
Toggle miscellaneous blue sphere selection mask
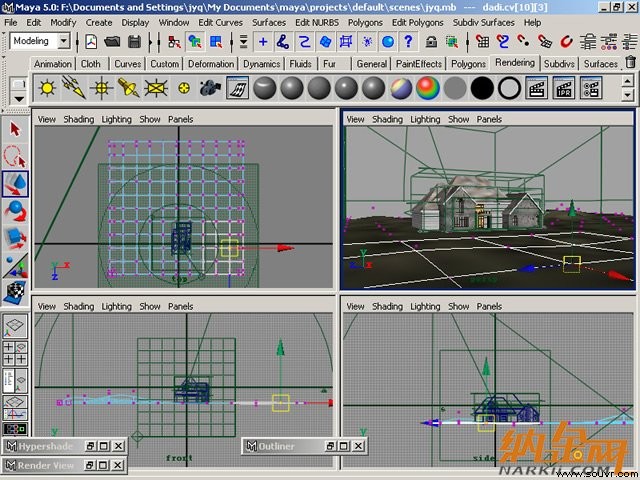point(388,42)
